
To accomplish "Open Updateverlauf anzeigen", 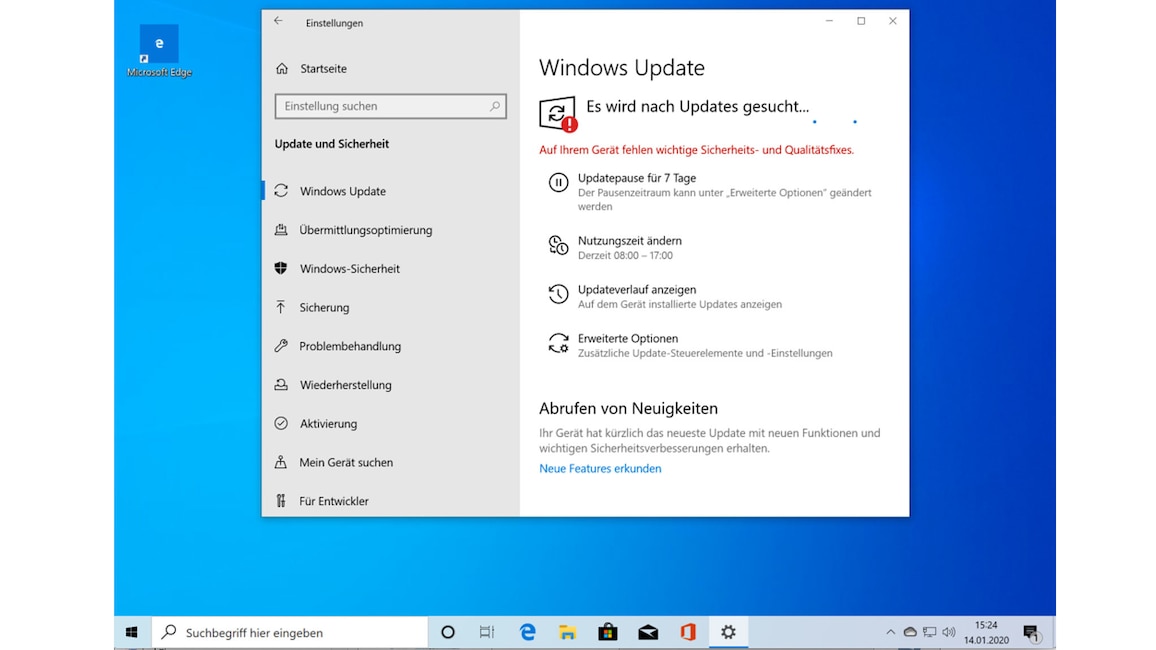I will (637, 290).
